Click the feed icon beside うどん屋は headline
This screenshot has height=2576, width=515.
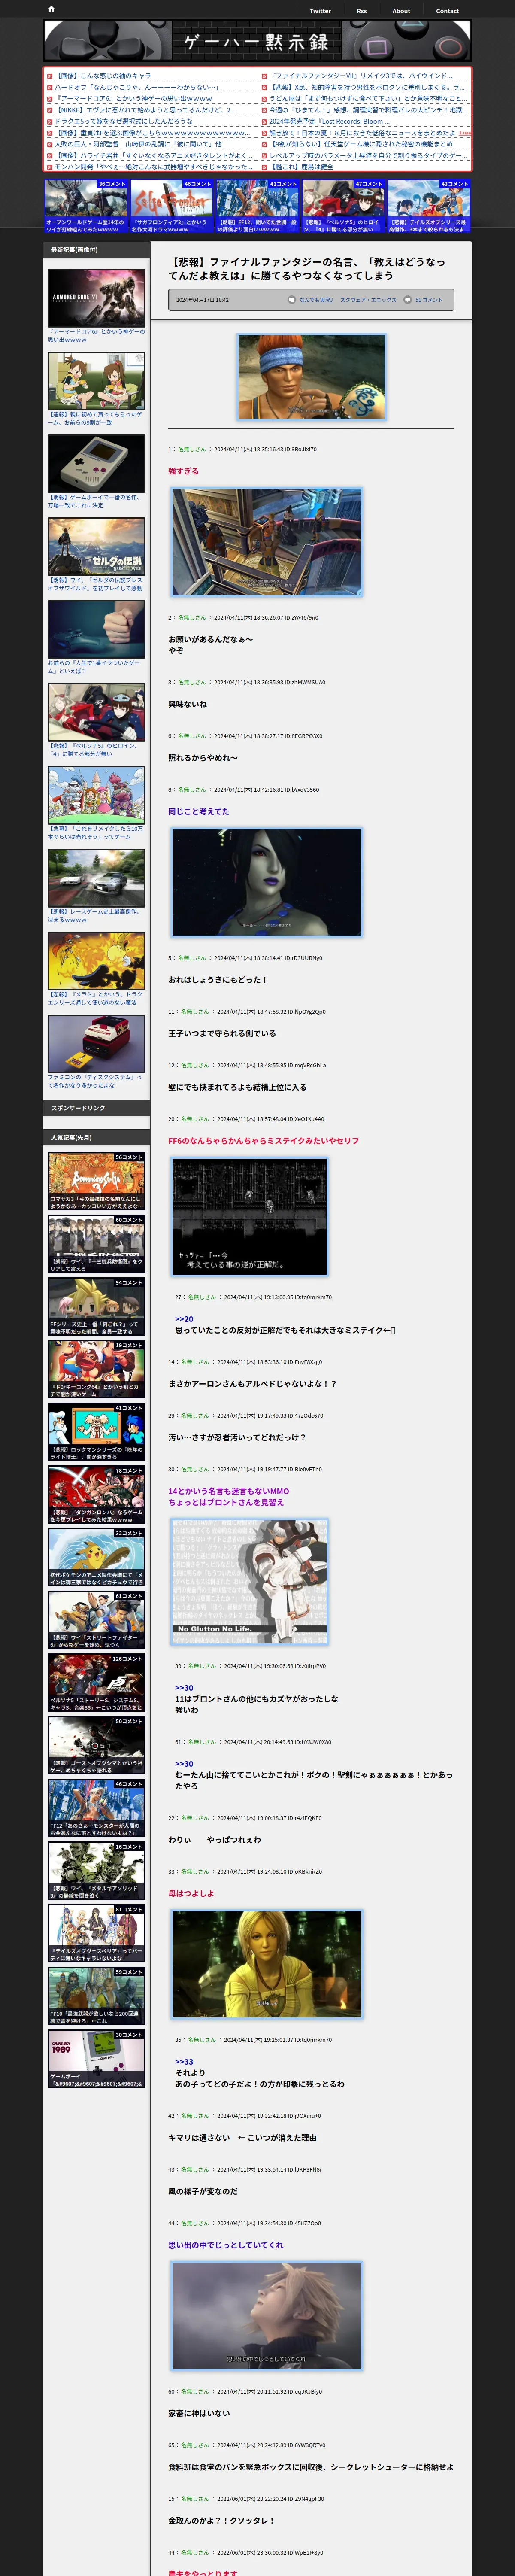265,99
